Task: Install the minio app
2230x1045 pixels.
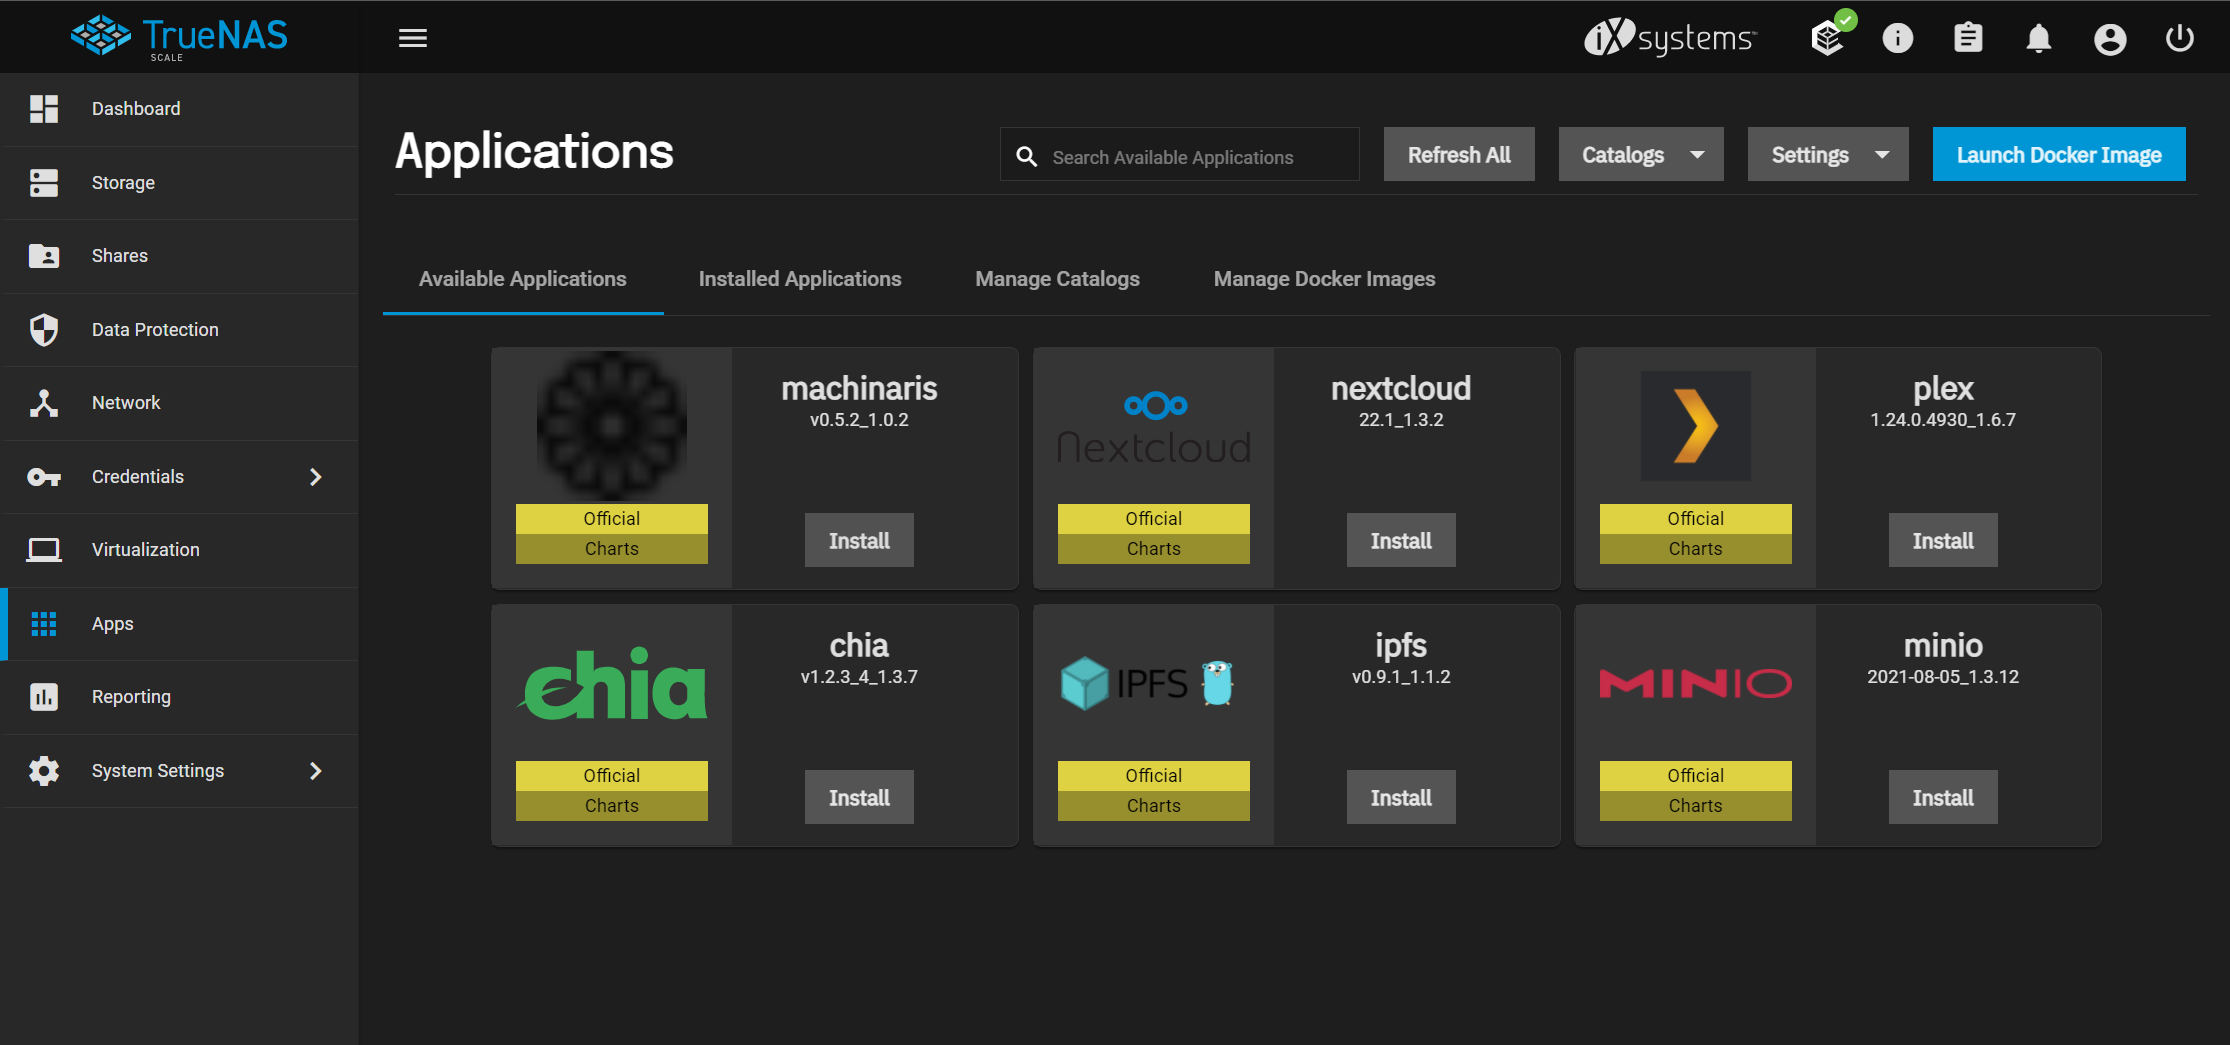Action: tap(1943, 797)
